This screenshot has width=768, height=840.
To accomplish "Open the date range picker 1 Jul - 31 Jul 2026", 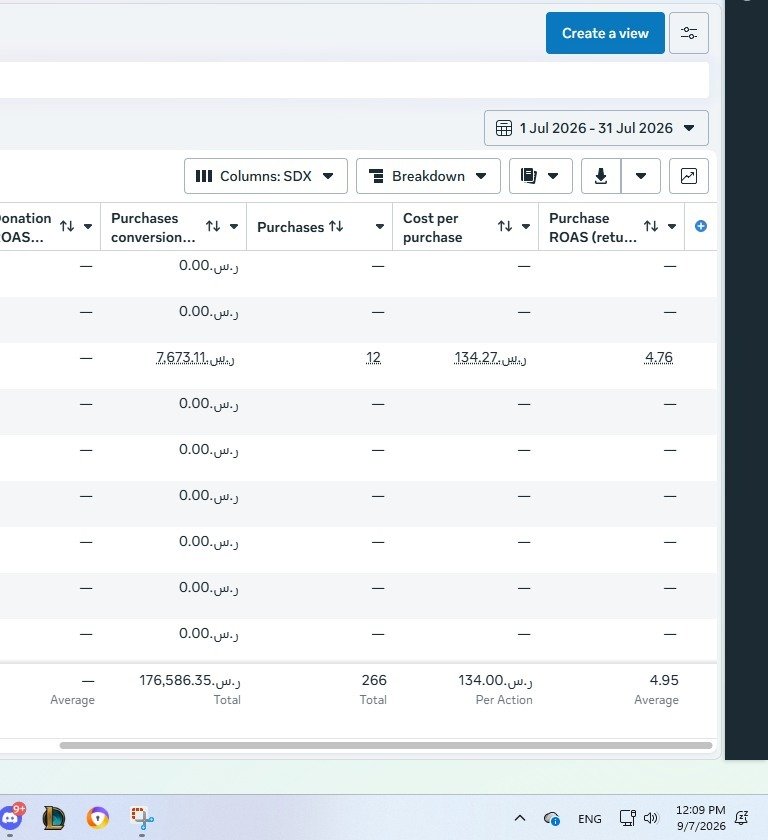I will [x=596, y=128].
